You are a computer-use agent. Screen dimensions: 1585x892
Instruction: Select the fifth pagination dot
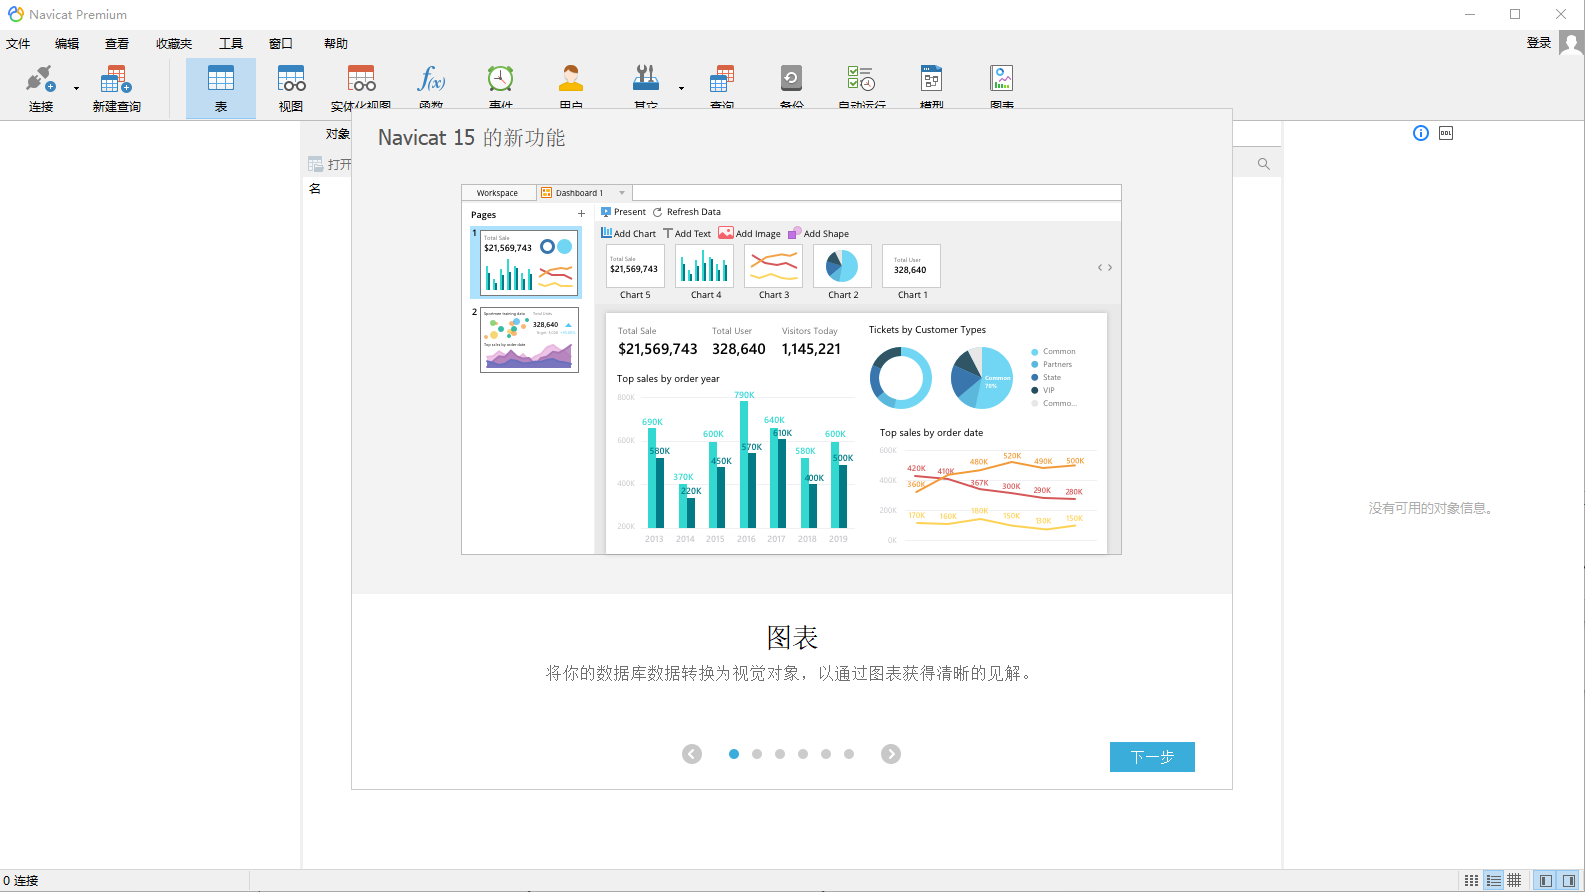pyautogui.click(x=826, y=754)
